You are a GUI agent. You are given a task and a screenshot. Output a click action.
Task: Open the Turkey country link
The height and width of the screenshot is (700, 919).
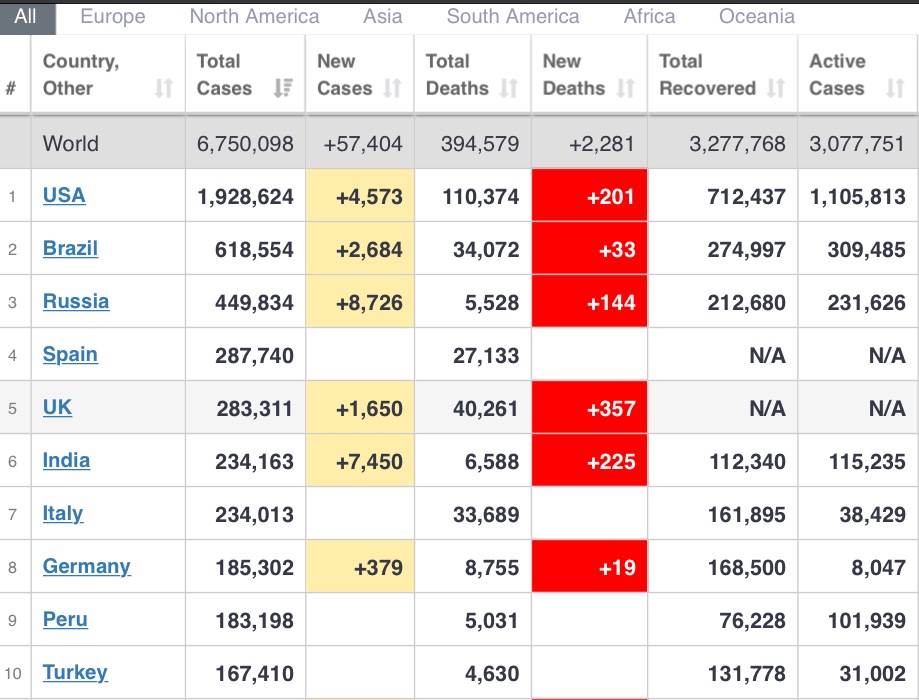75,672
